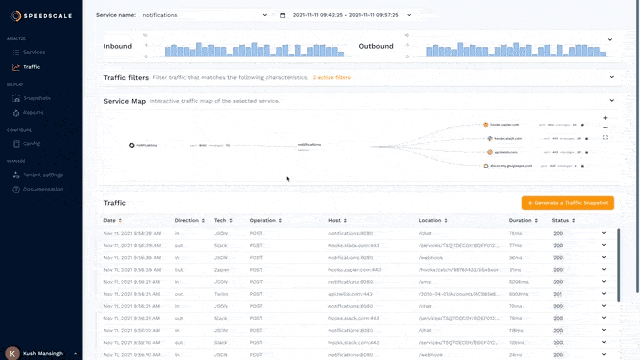Screen dimensions: 640x360
Task: Click the lock icon on the googleapis.com row
Action: pyautogui.click(x=582, y=166)
